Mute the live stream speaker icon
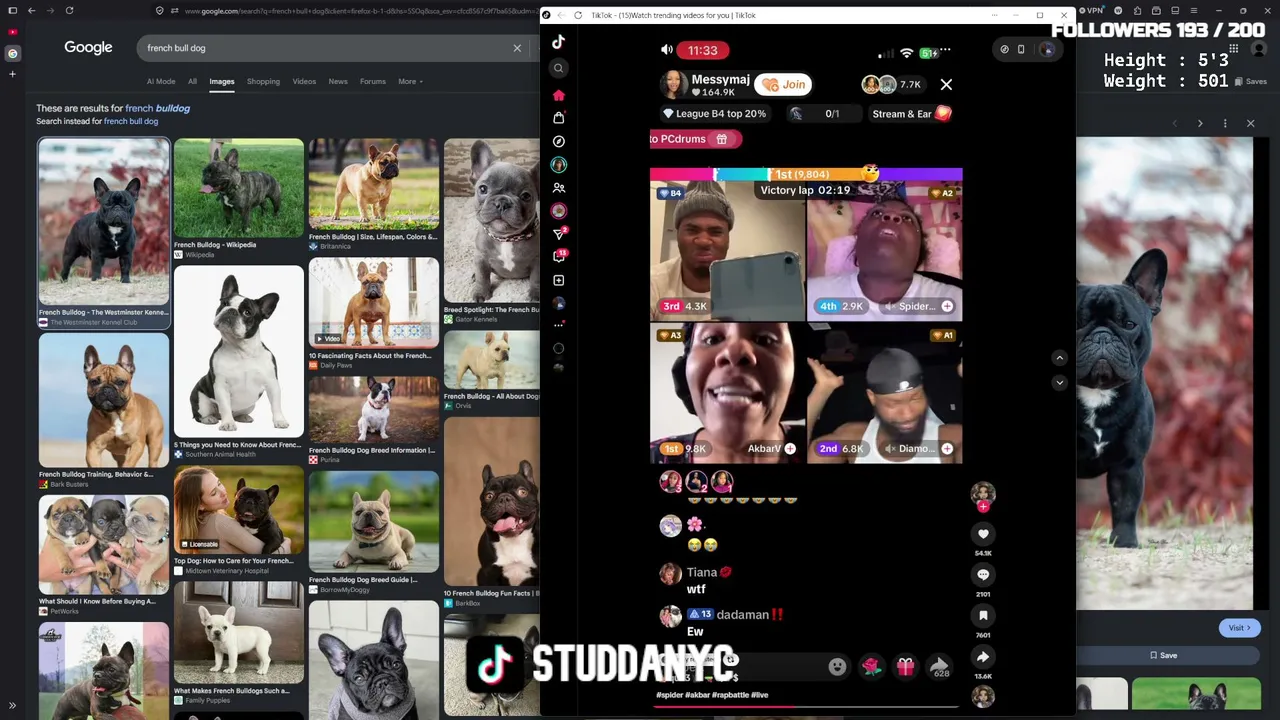Viewport: 1280px width, 720px height. 667,50
